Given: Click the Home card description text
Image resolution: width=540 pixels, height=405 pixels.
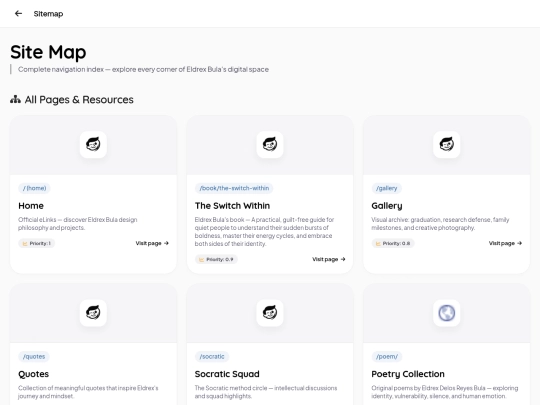Looking at the screenshot, I should tap(78, 224).
